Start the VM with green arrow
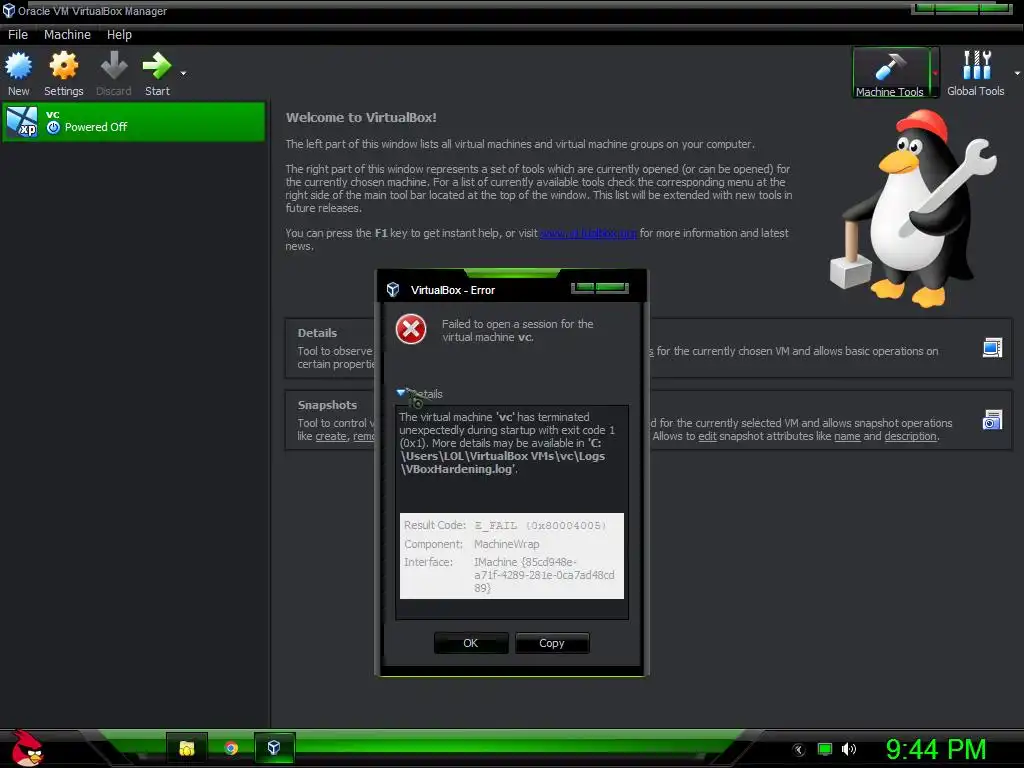 pyautogui.click(x=157, y=67)
